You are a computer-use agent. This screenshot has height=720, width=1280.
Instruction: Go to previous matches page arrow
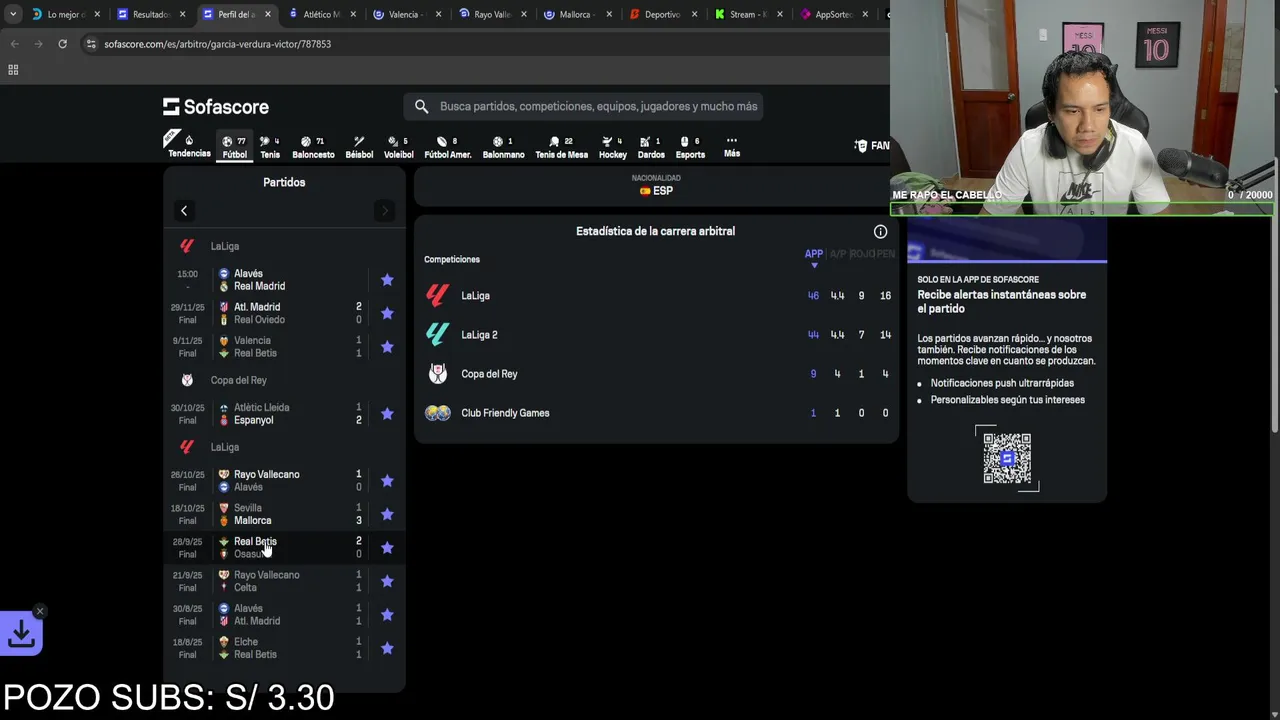click(x=184, y=210)
